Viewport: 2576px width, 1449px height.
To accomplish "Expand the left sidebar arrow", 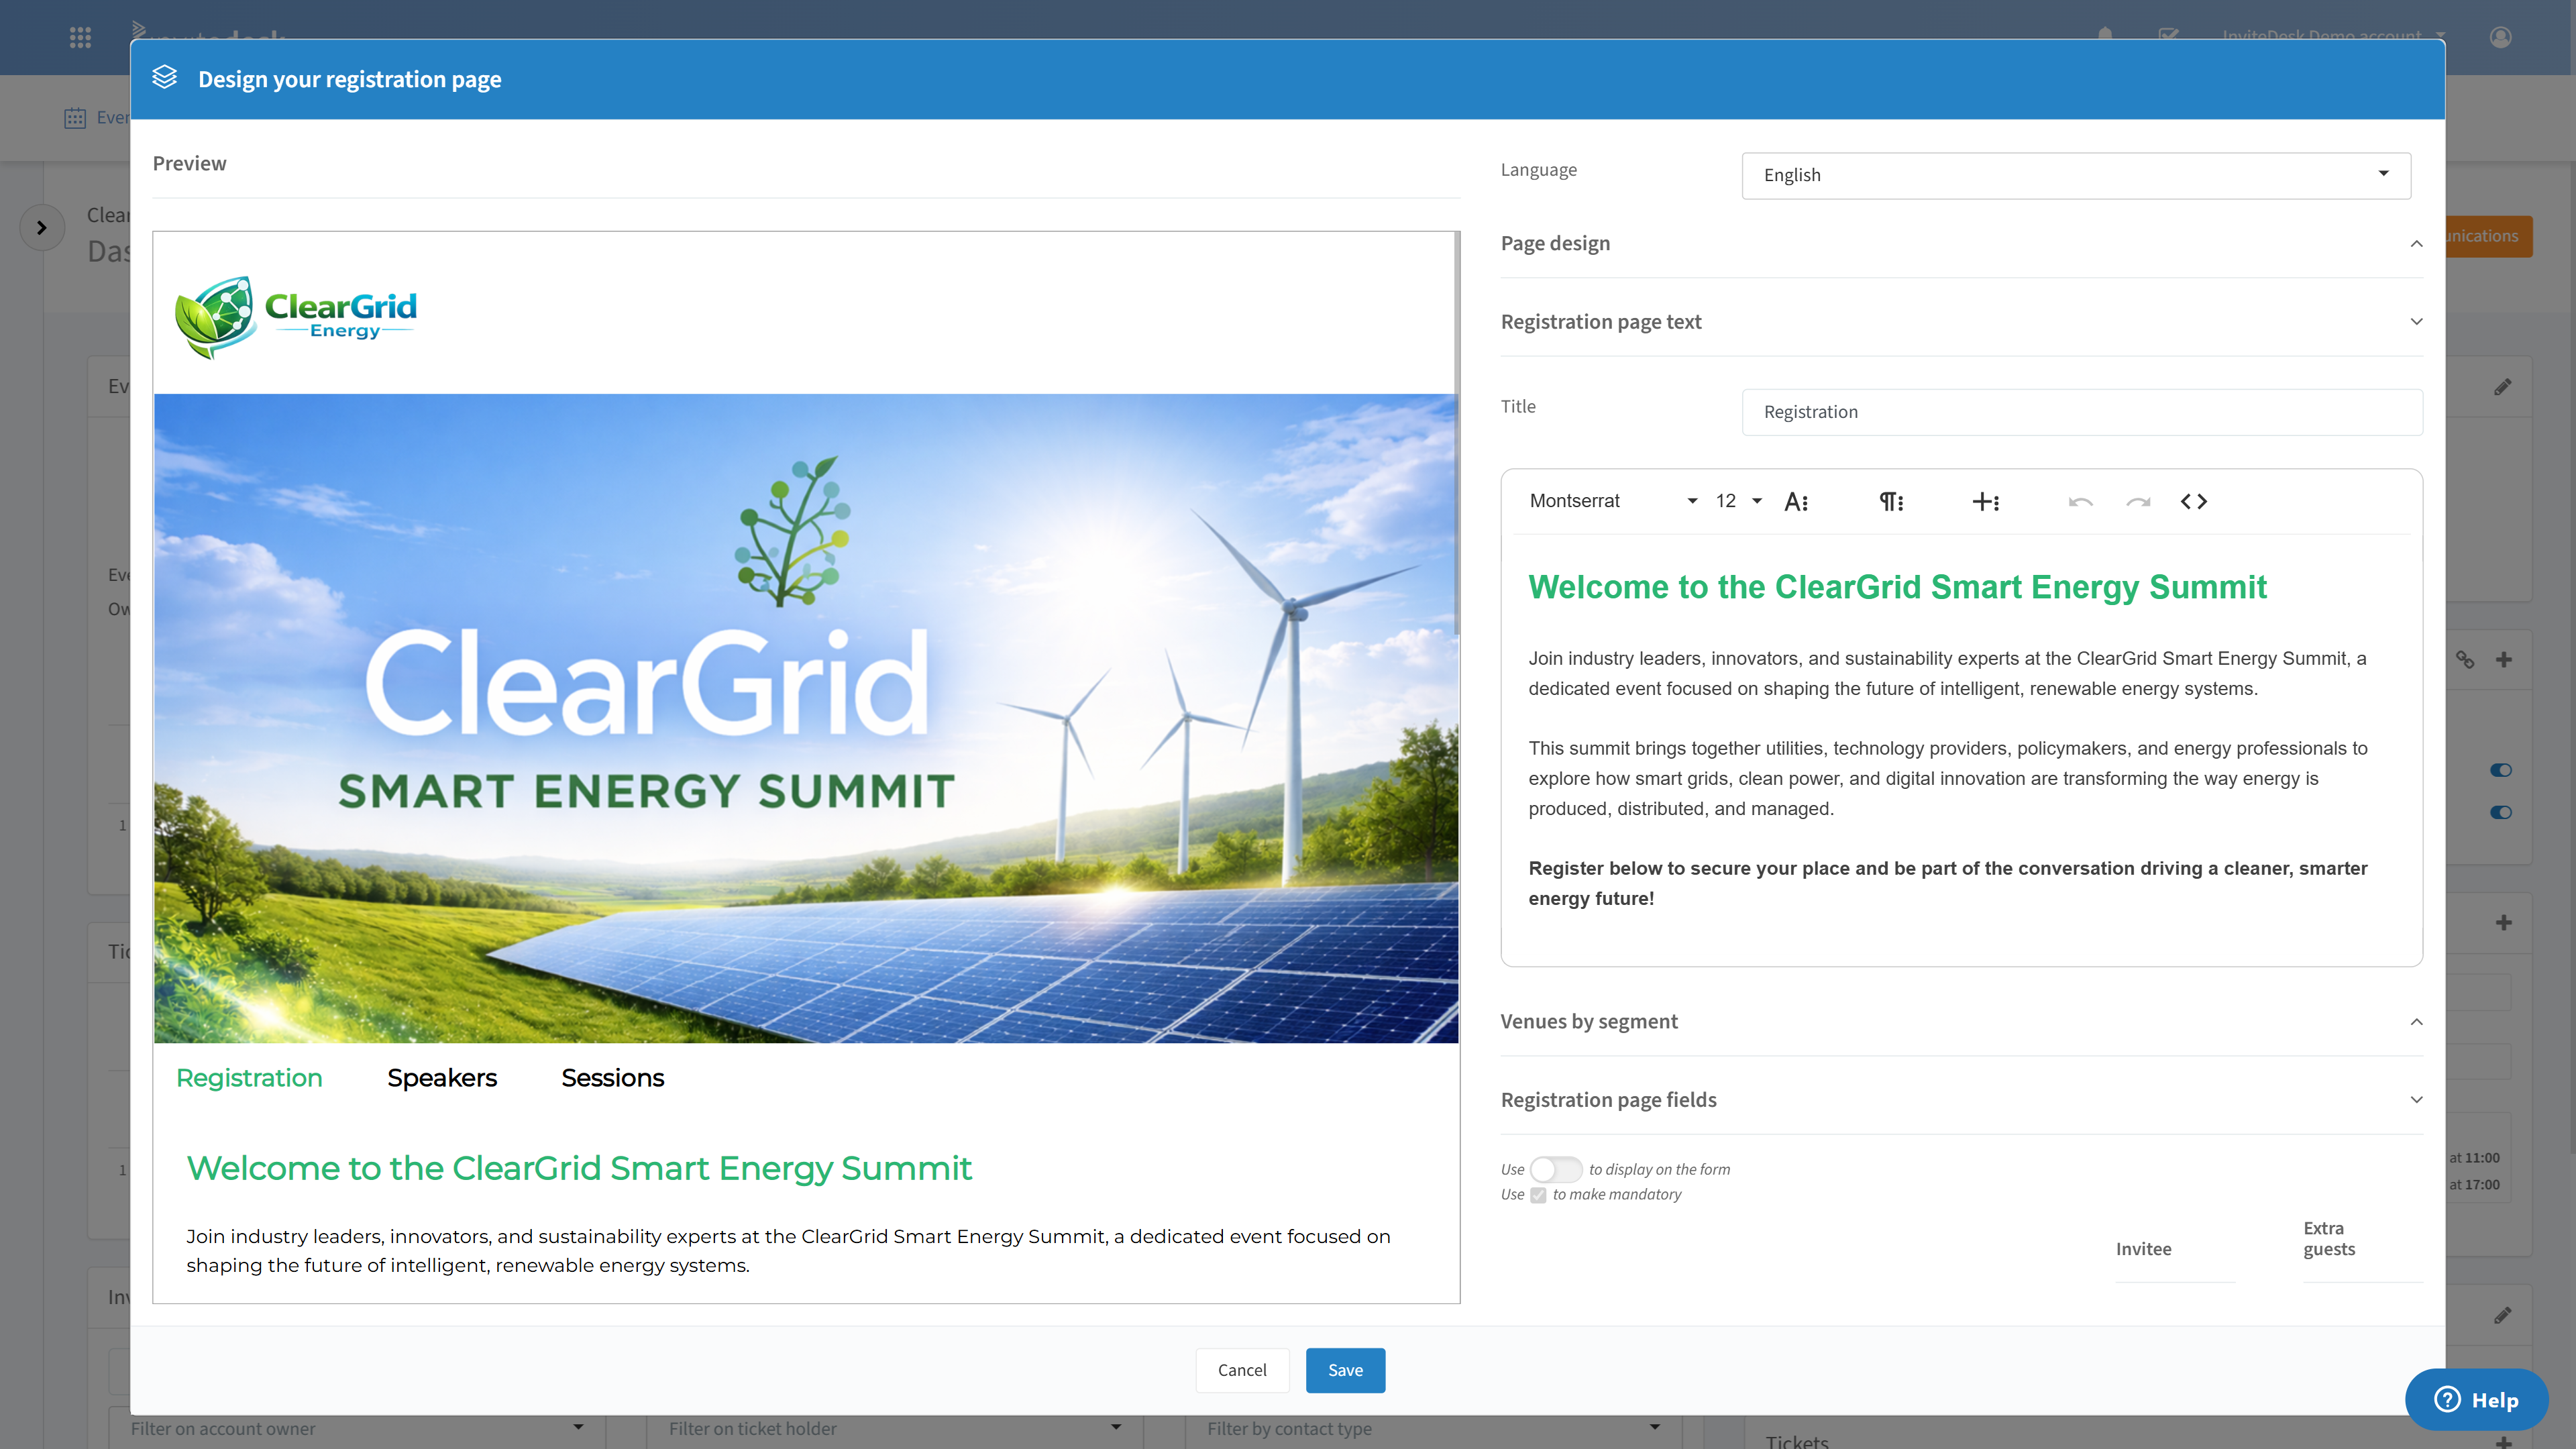I will click(x=41, y=227).
